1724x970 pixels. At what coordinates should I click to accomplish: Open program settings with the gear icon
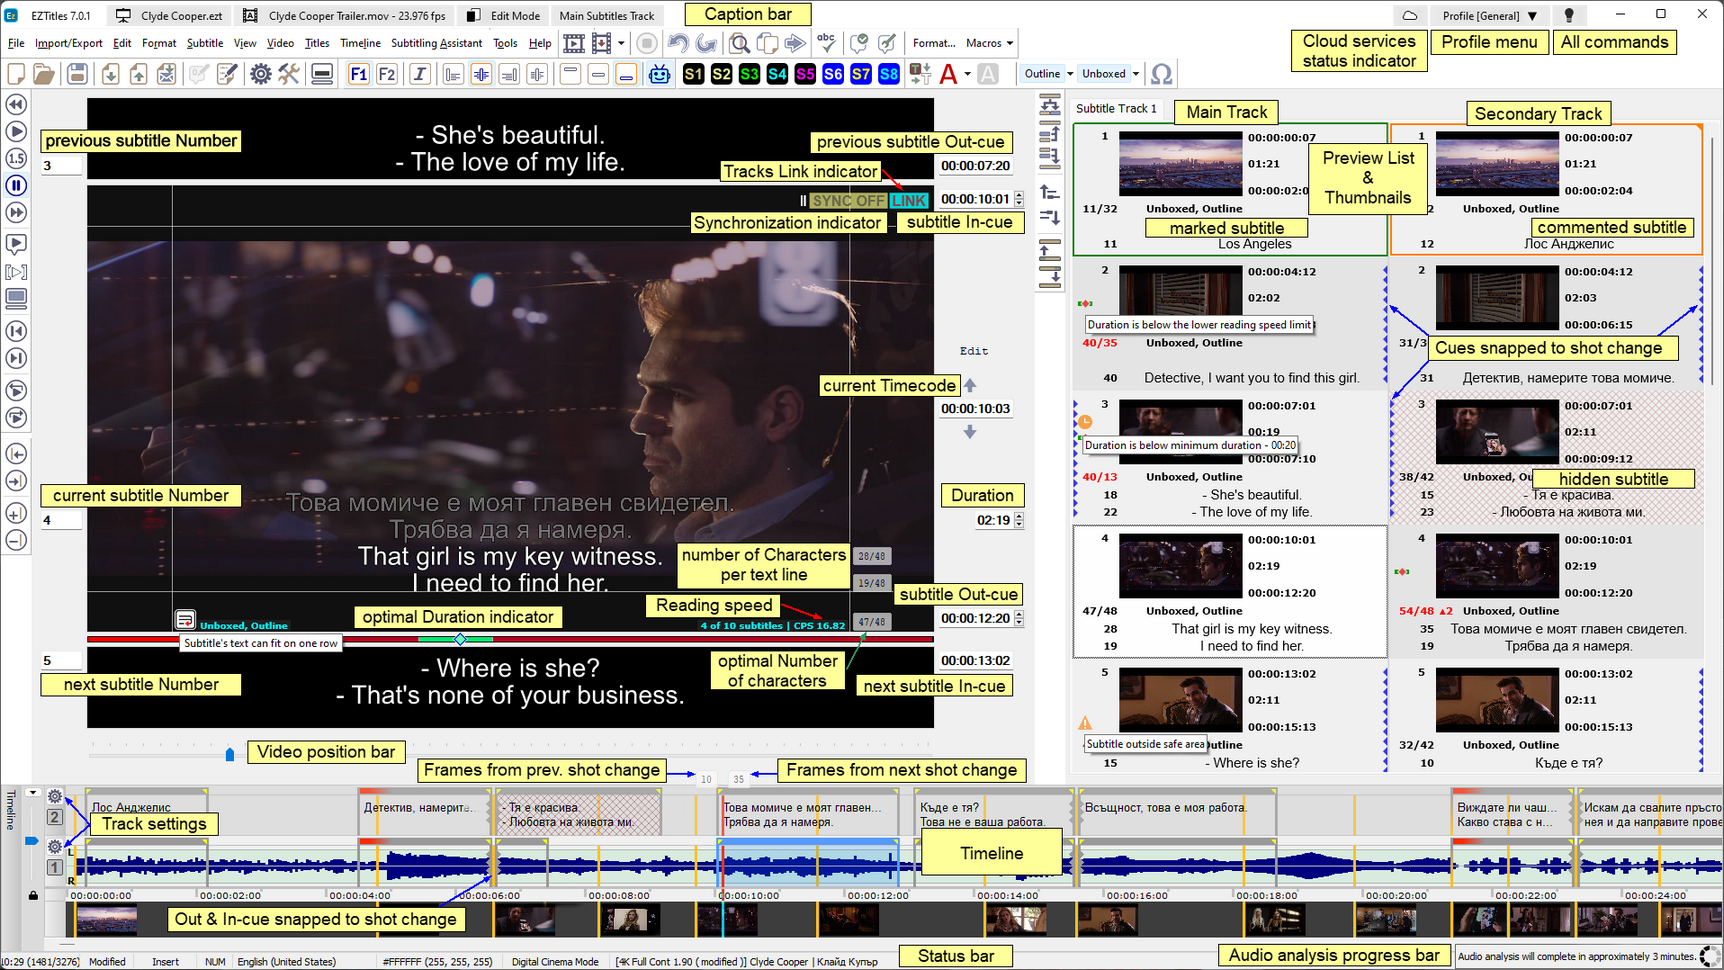[260, 73]
